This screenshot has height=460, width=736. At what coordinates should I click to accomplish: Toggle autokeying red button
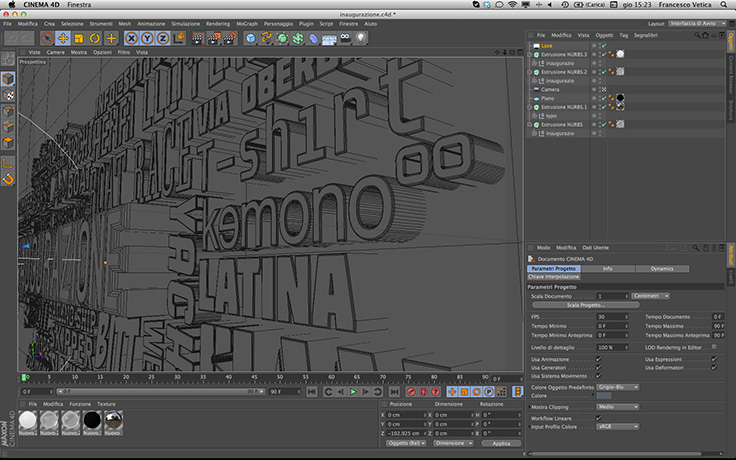[423, 391]
